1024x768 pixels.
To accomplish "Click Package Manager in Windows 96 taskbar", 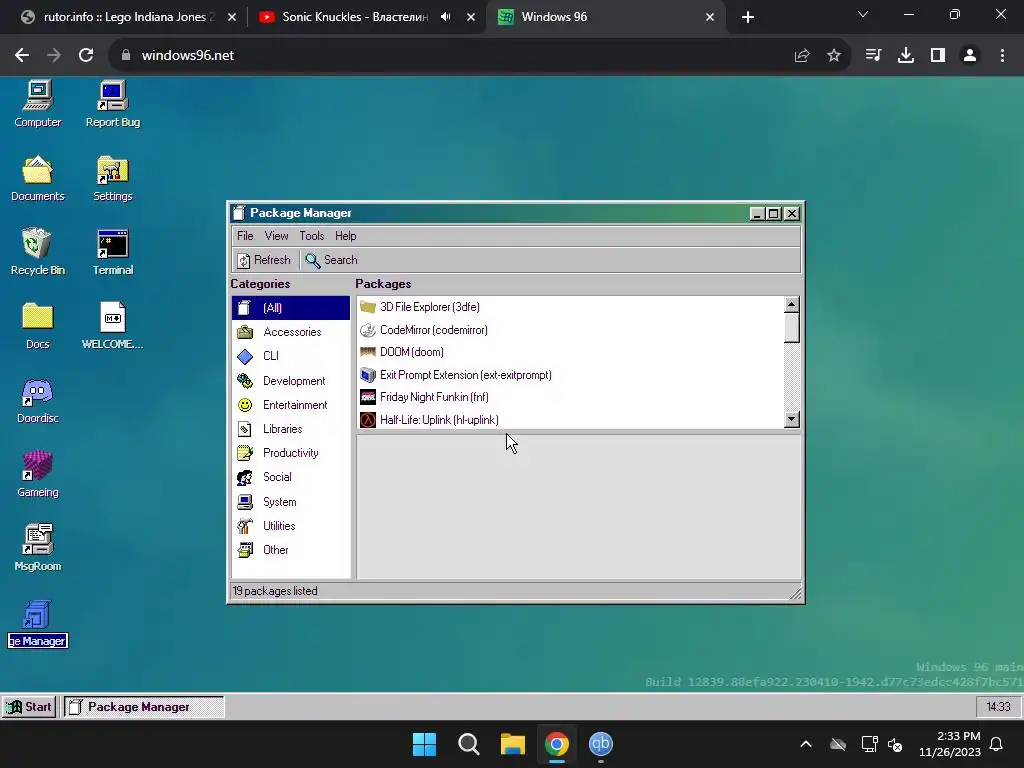I will [144, 707].
